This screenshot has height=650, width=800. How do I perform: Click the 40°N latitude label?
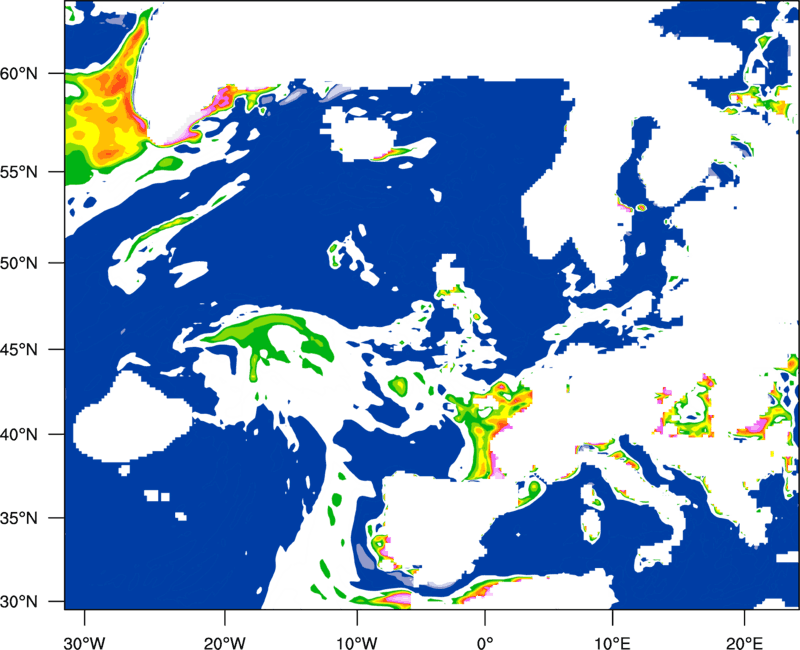(18, 435)
